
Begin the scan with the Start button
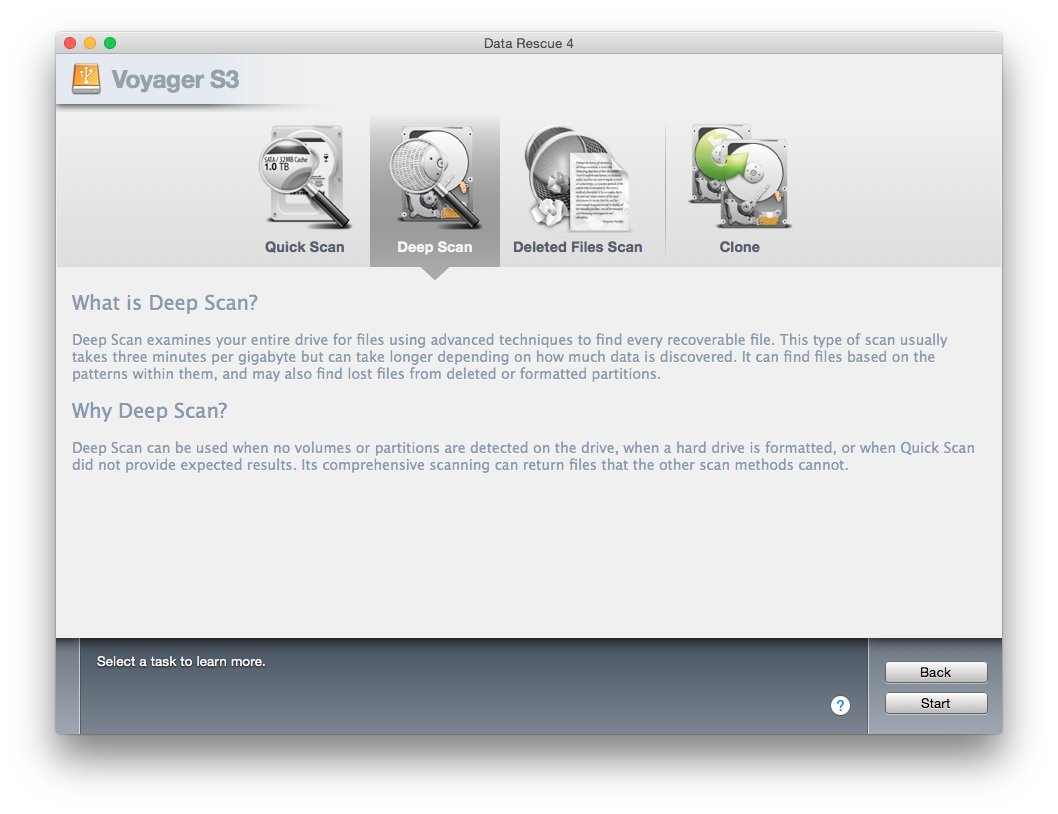coord(936,703)
